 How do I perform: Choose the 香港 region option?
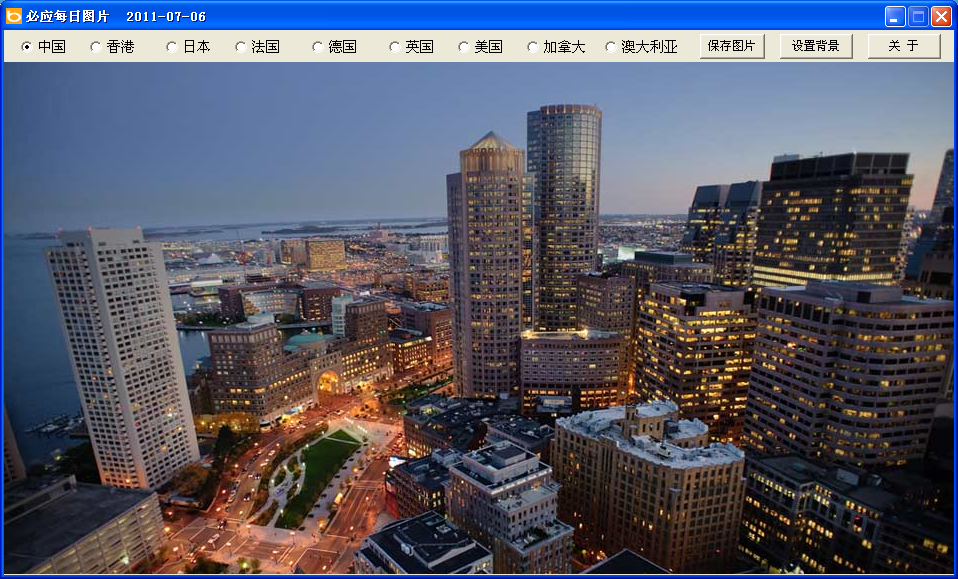(x=96, y=47)
